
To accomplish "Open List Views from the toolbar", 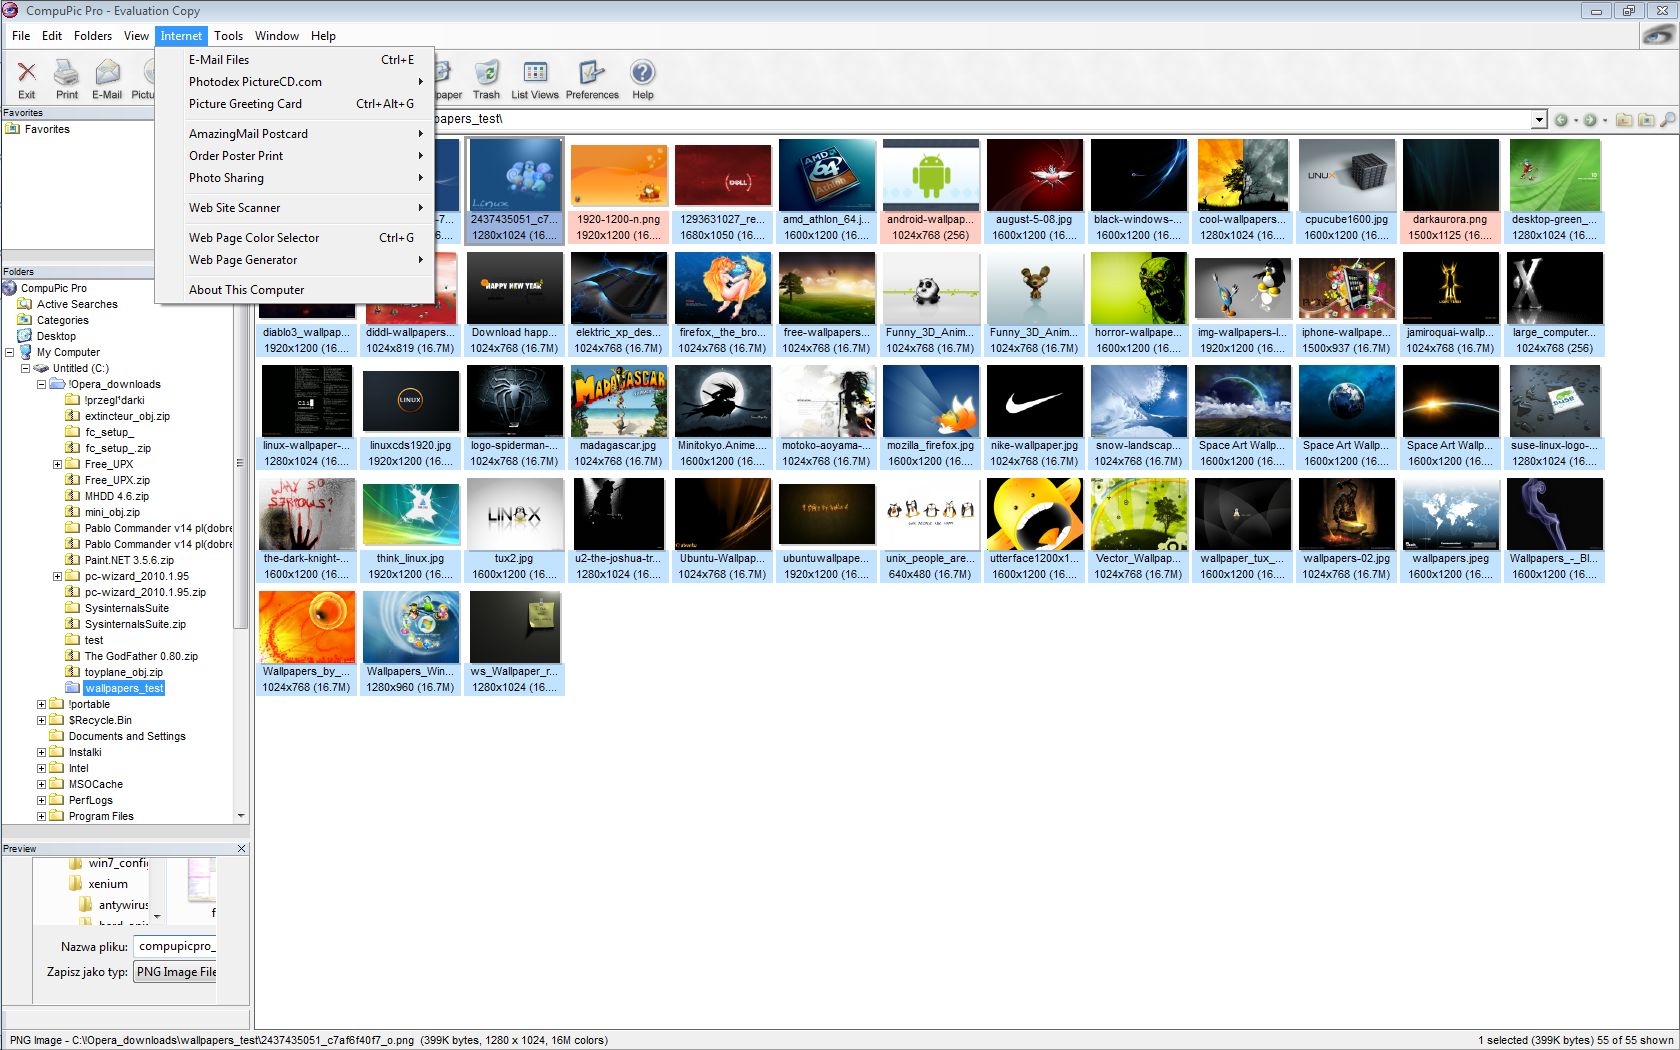I will pos(535,79).
